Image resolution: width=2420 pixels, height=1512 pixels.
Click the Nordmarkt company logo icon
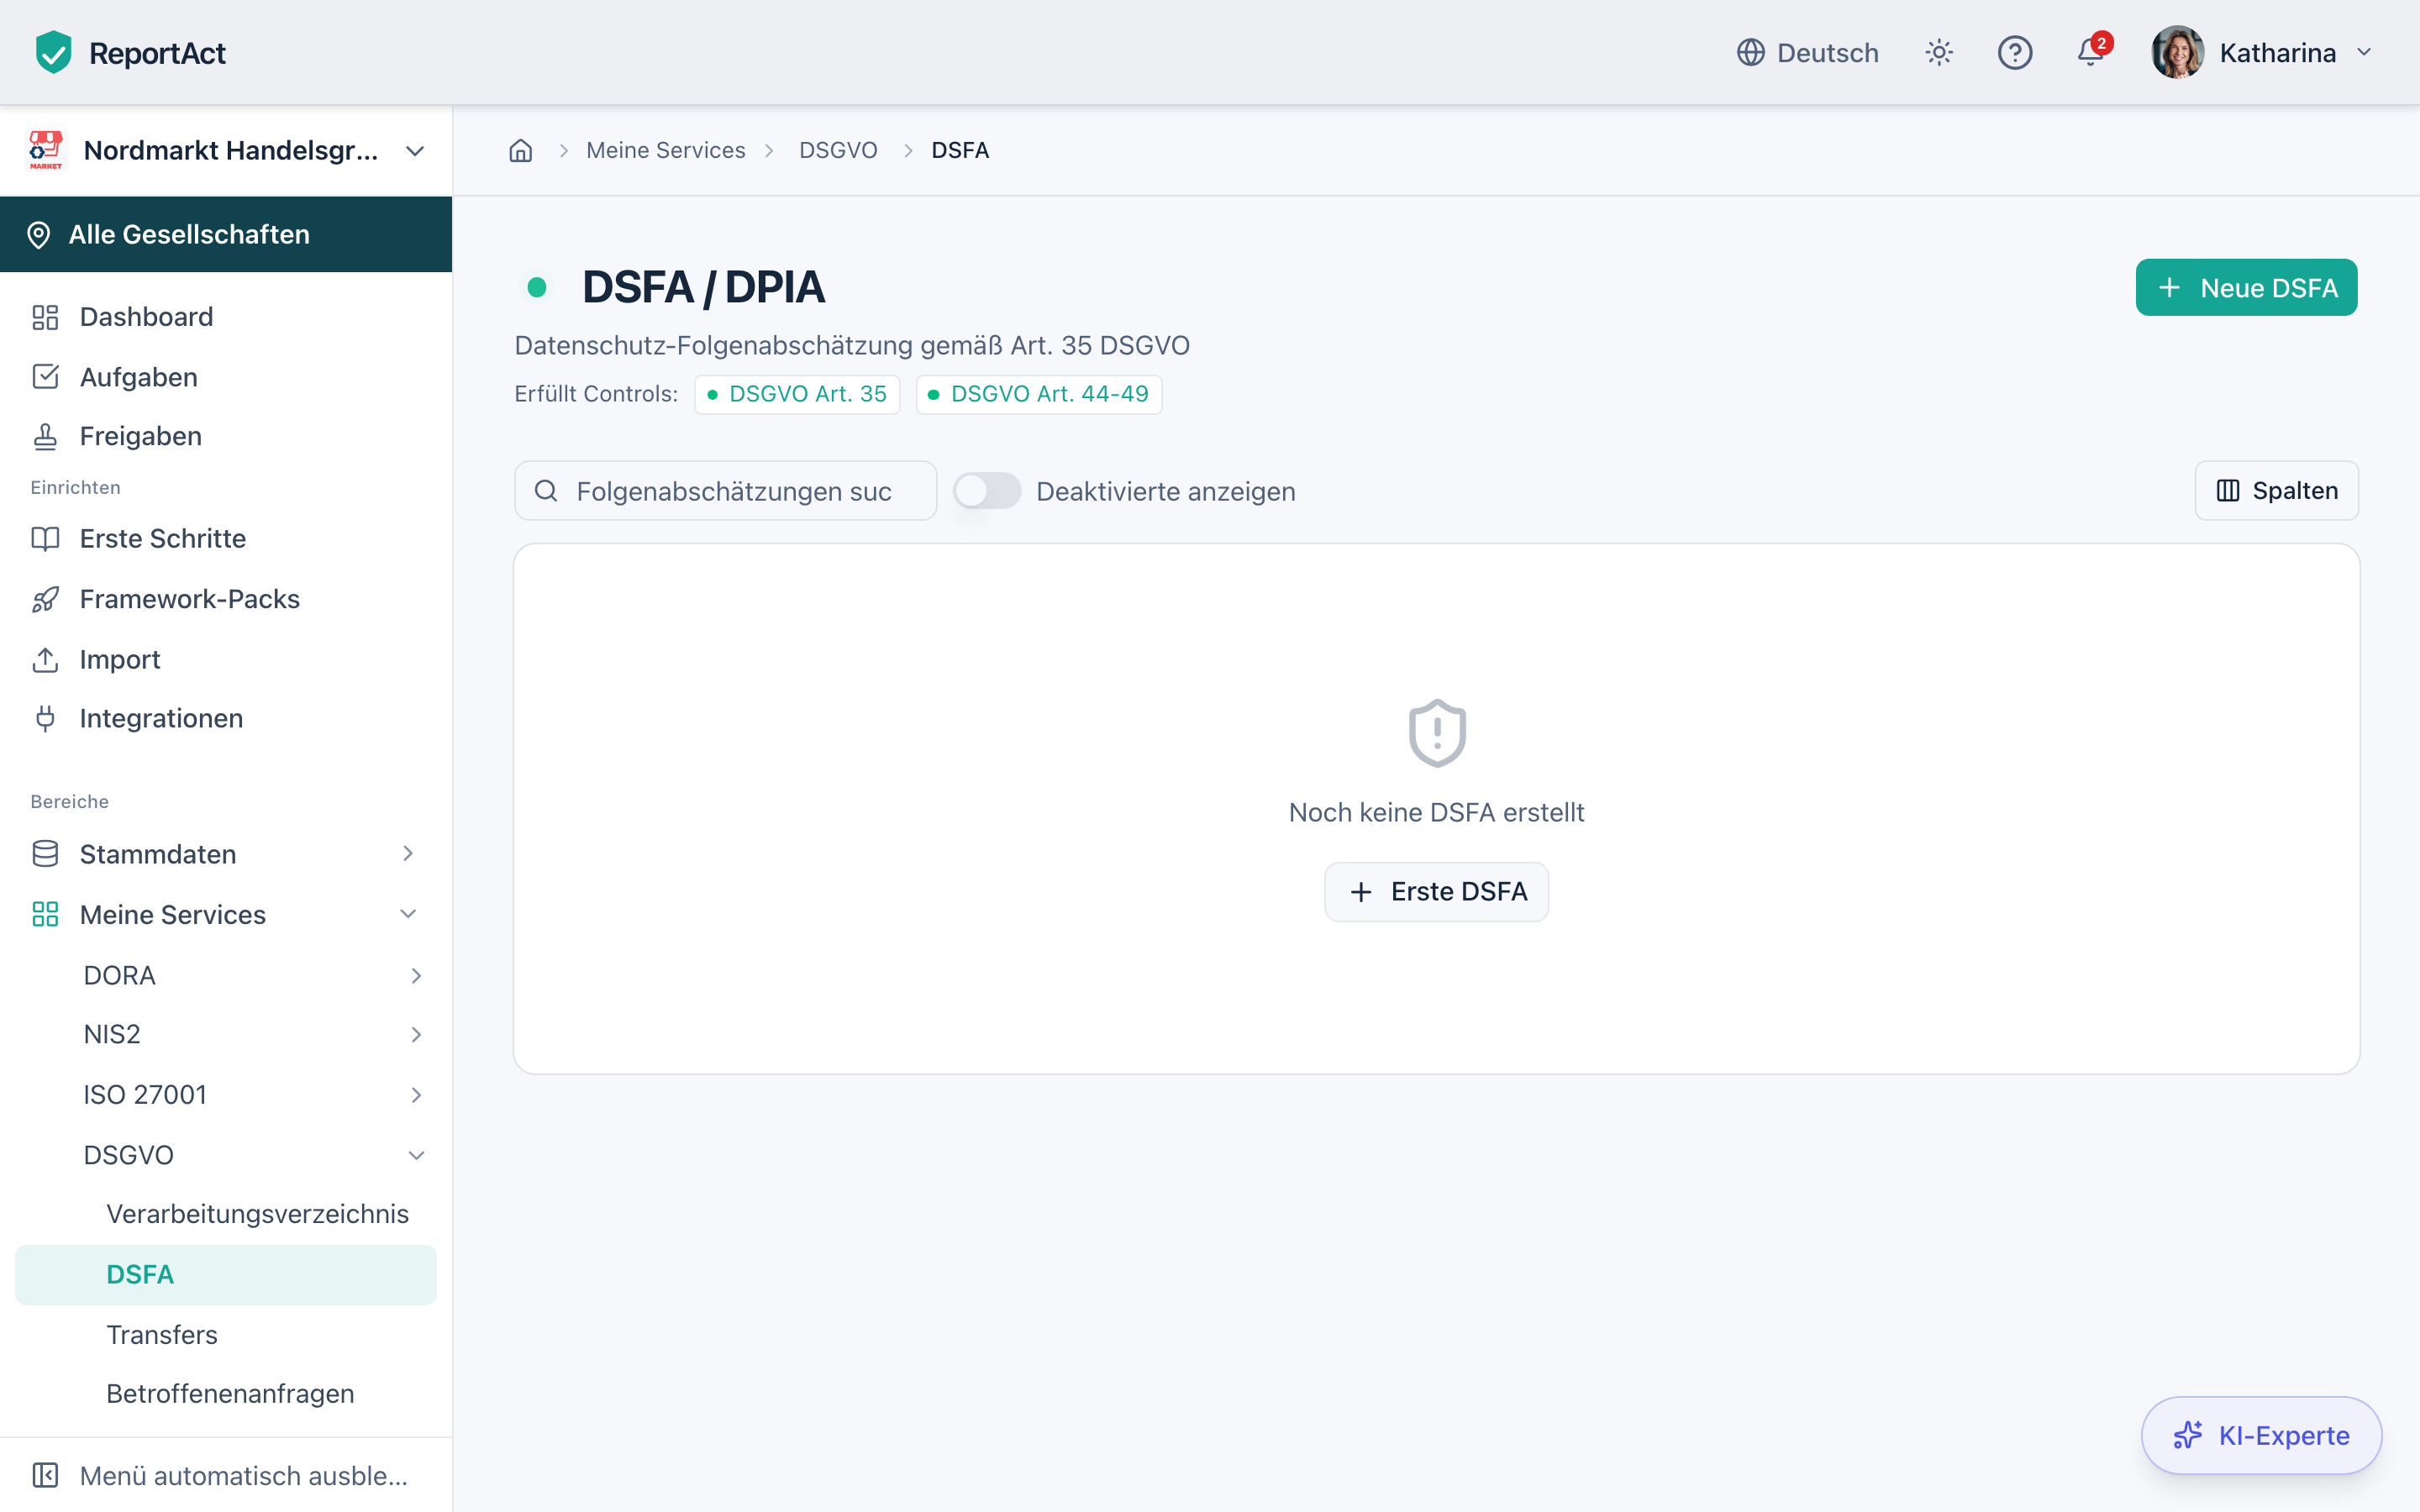click(x=45, y=150)
